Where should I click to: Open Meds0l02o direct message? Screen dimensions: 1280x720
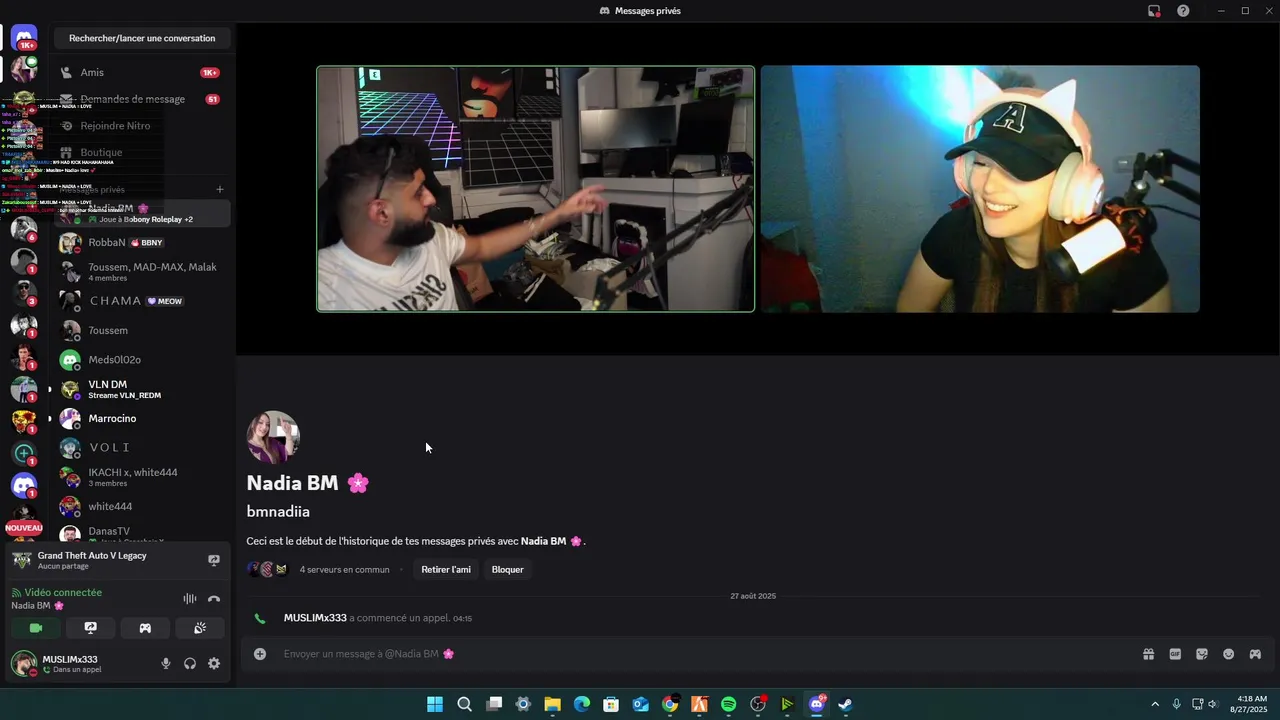pyautogui.click(x=142, y=359)
